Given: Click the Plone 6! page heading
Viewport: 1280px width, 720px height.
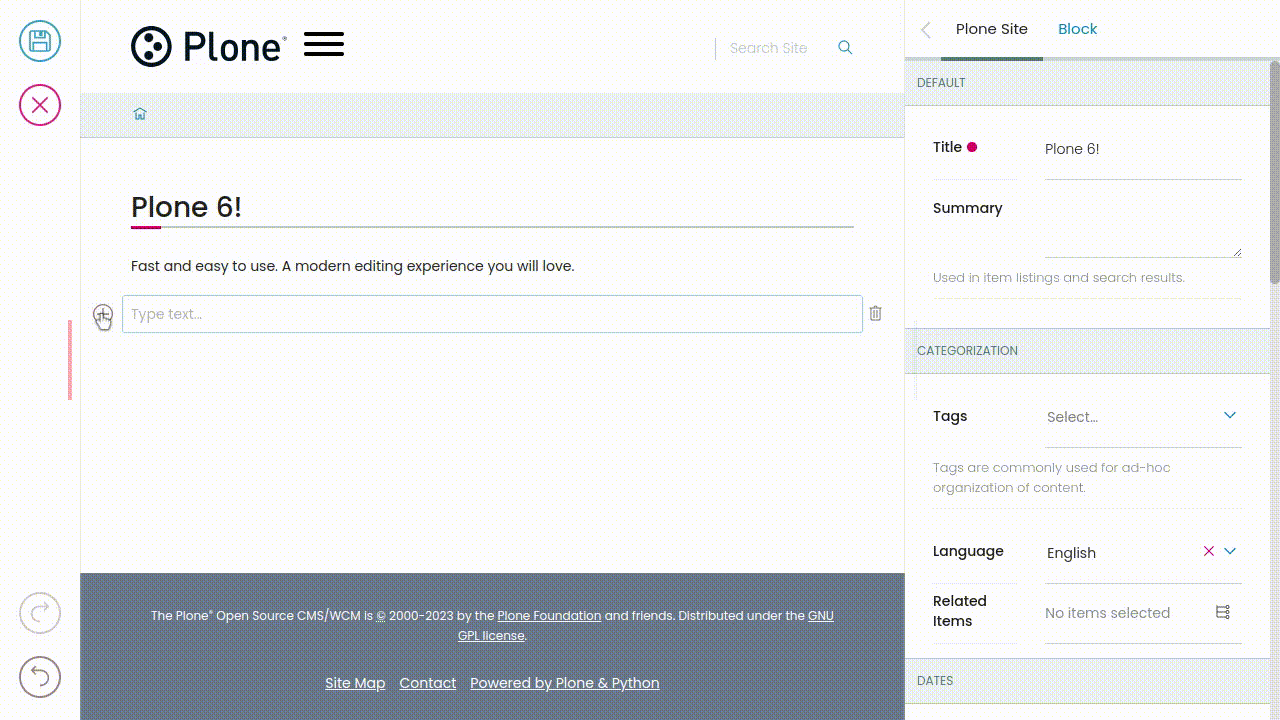Looking at the screenshot, I should [186, 207].
